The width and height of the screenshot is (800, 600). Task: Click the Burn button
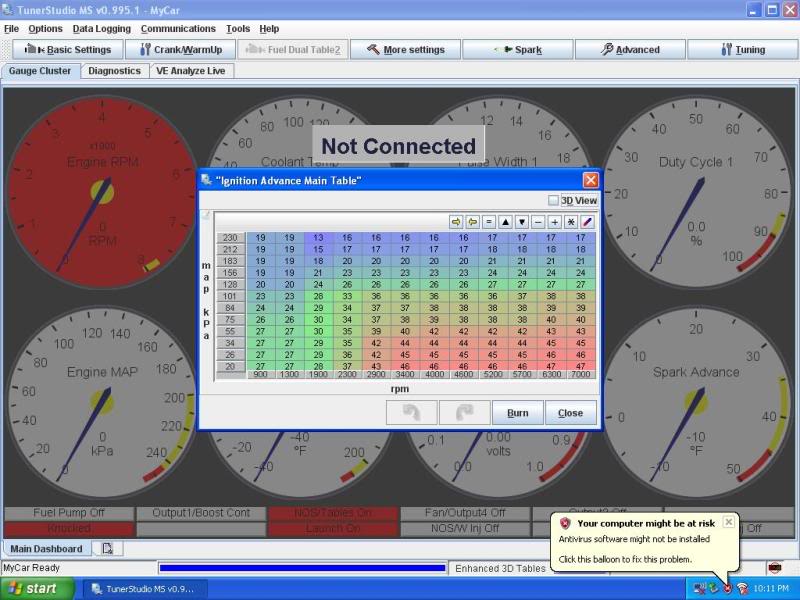(516, 412)
